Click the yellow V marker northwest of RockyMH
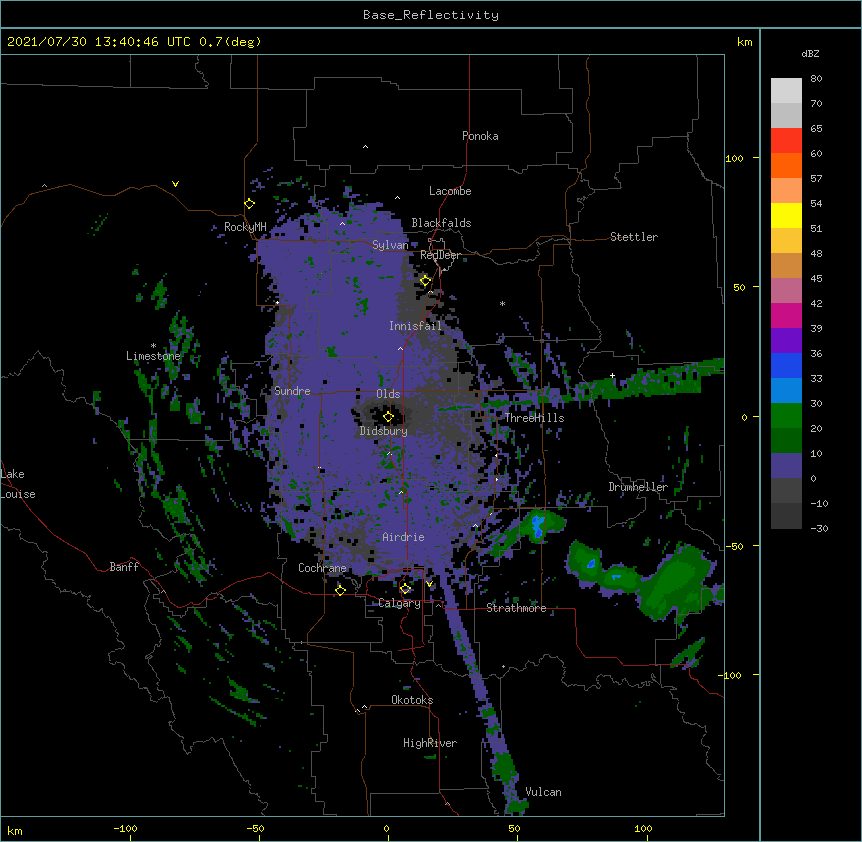The image size is (862, 842). (x=175, y=184)
